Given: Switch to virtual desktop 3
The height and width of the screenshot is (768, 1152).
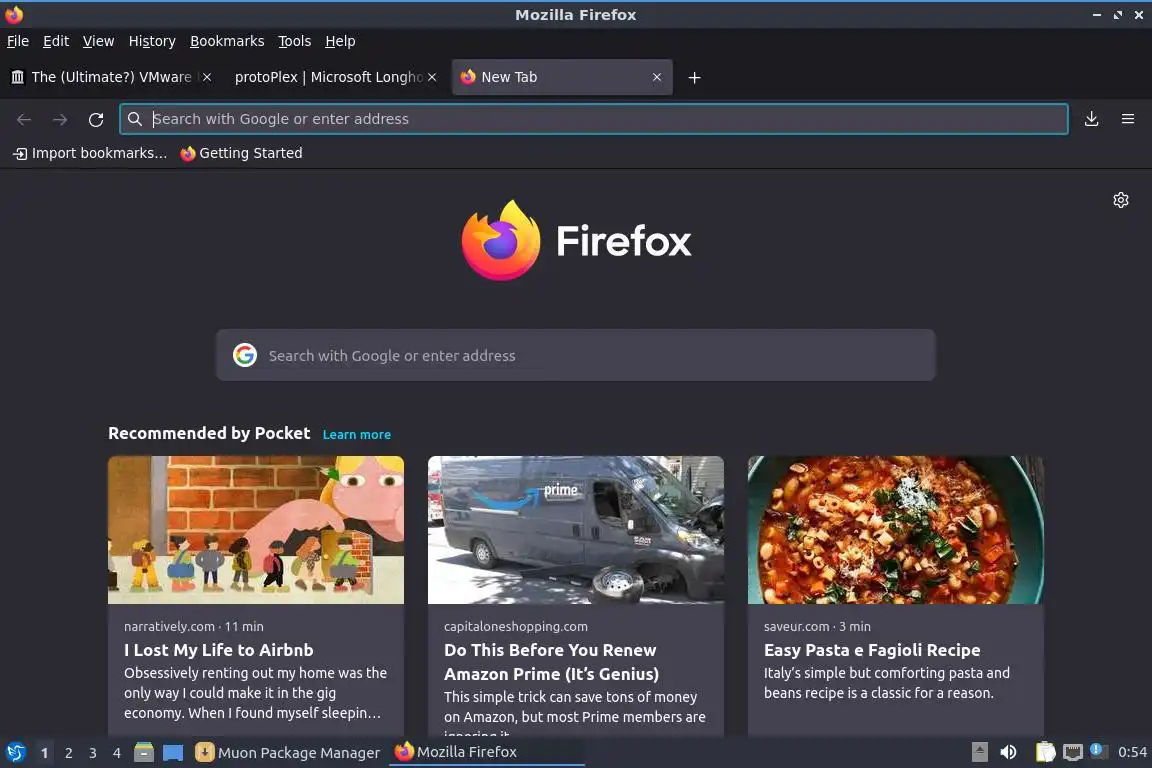Looking at the screenshot, I should (x=93, y=753).
